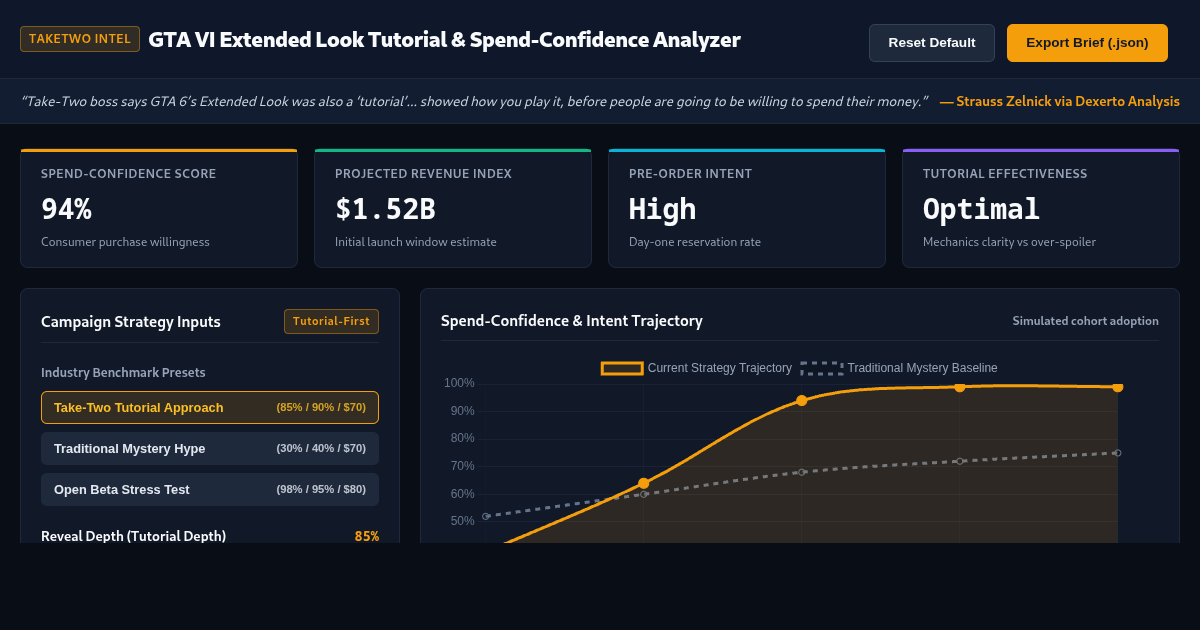Click the Industry Benchmark Presets heading
The width and height of the screenshot is (1200, 630).
(x=123, y=373)
